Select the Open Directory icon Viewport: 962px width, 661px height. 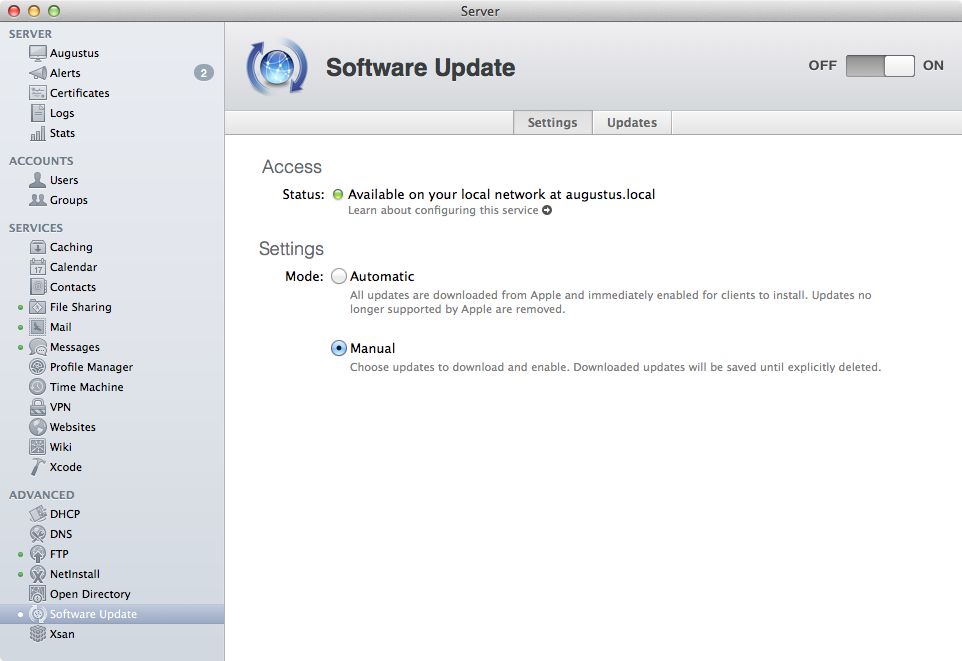point(37,594)
